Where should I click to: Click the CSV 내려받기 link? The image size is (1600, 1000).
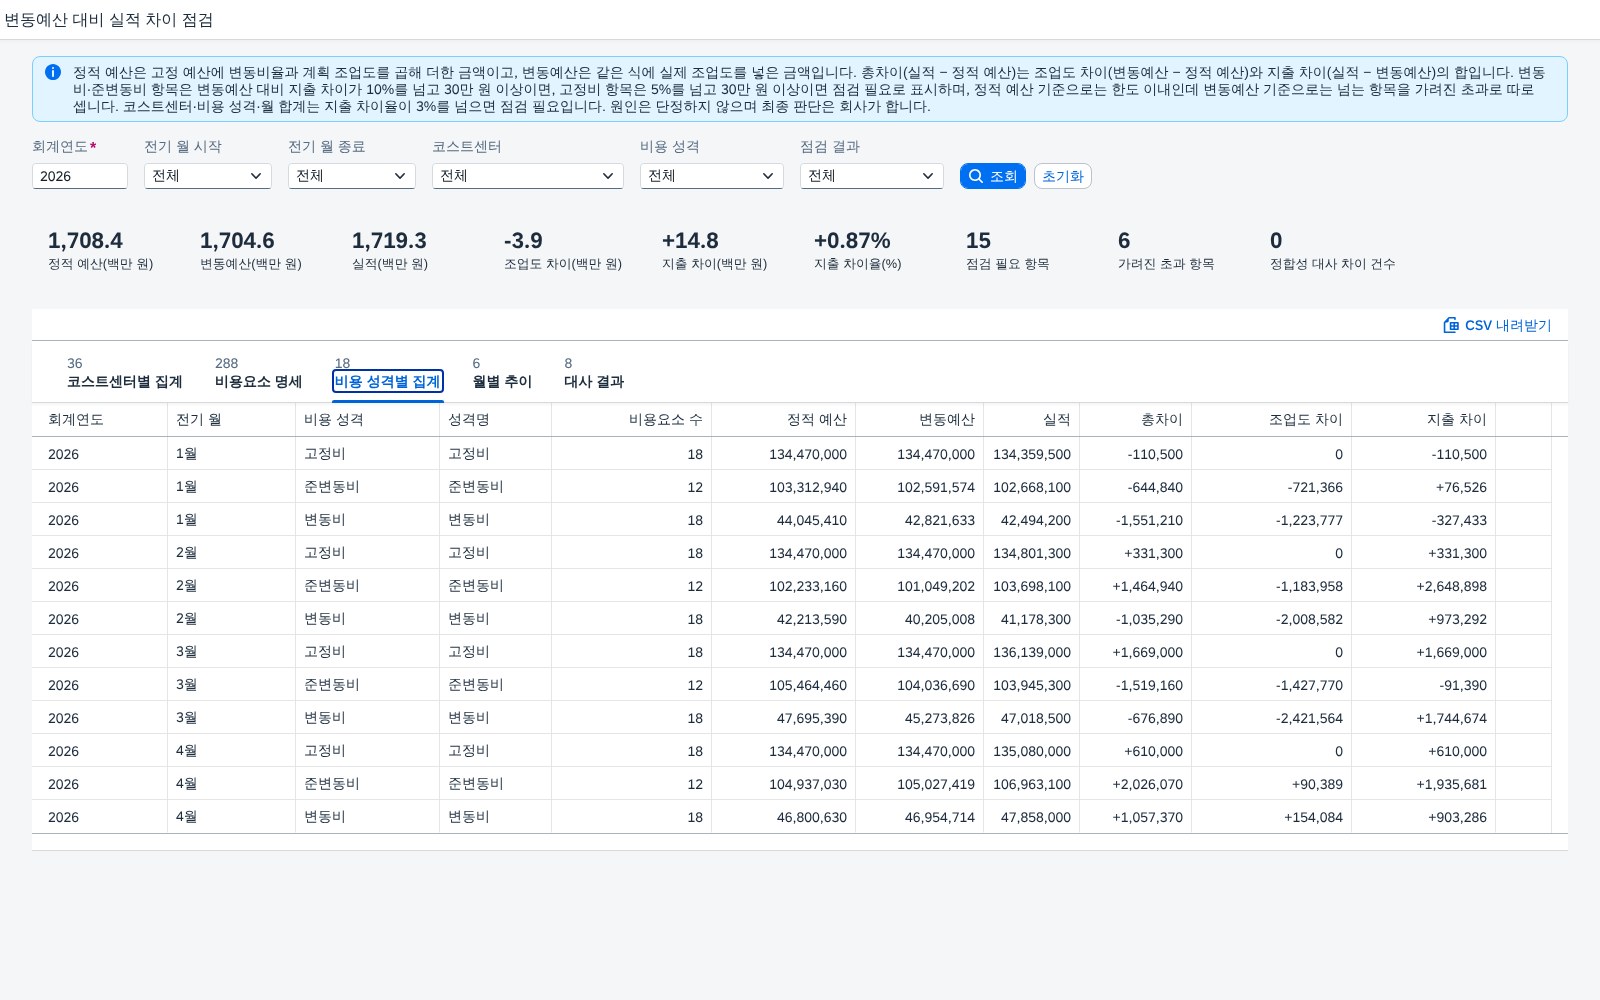(x=1497, y=325)
